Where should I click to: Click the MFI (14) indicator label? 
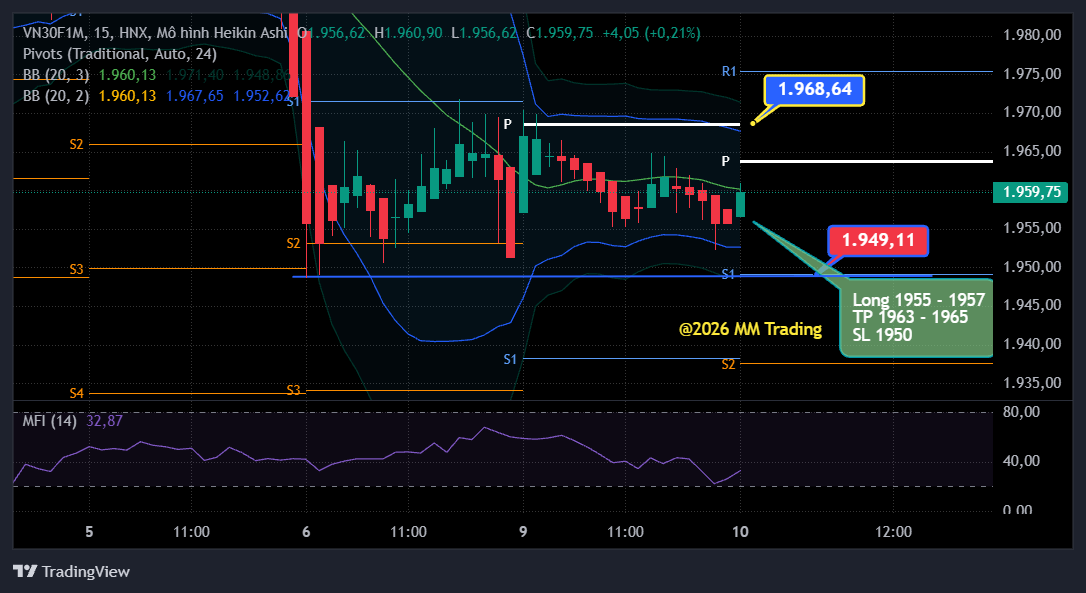[49, 421]
